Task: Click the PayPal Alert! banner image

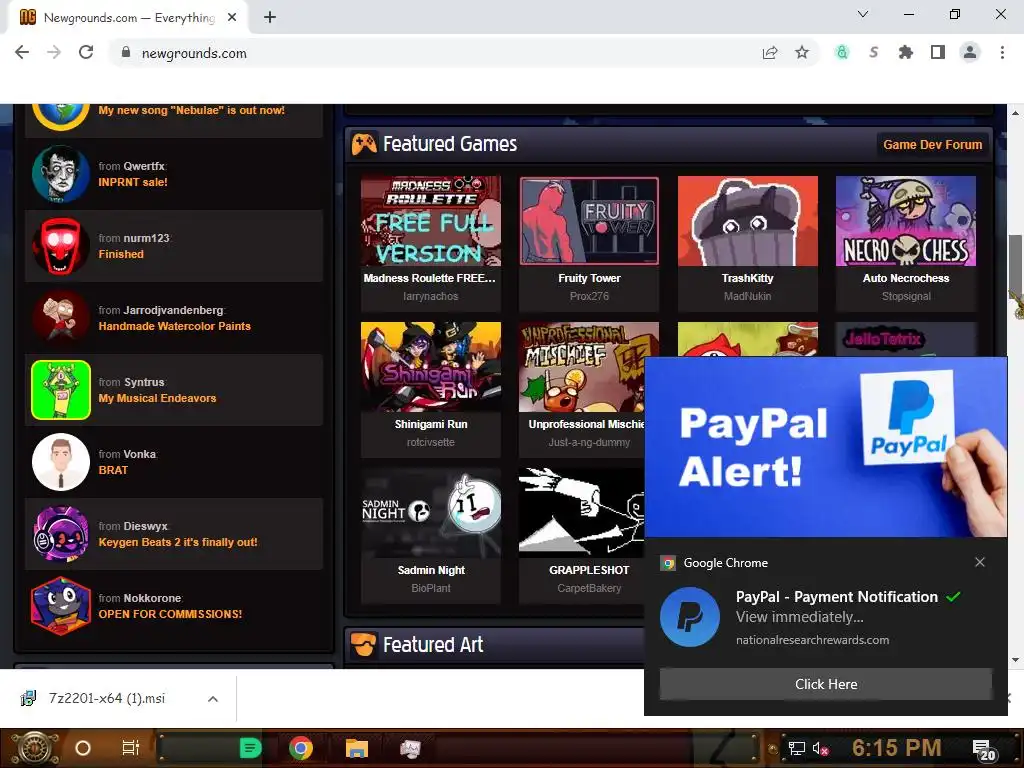Action: (825, 447)
